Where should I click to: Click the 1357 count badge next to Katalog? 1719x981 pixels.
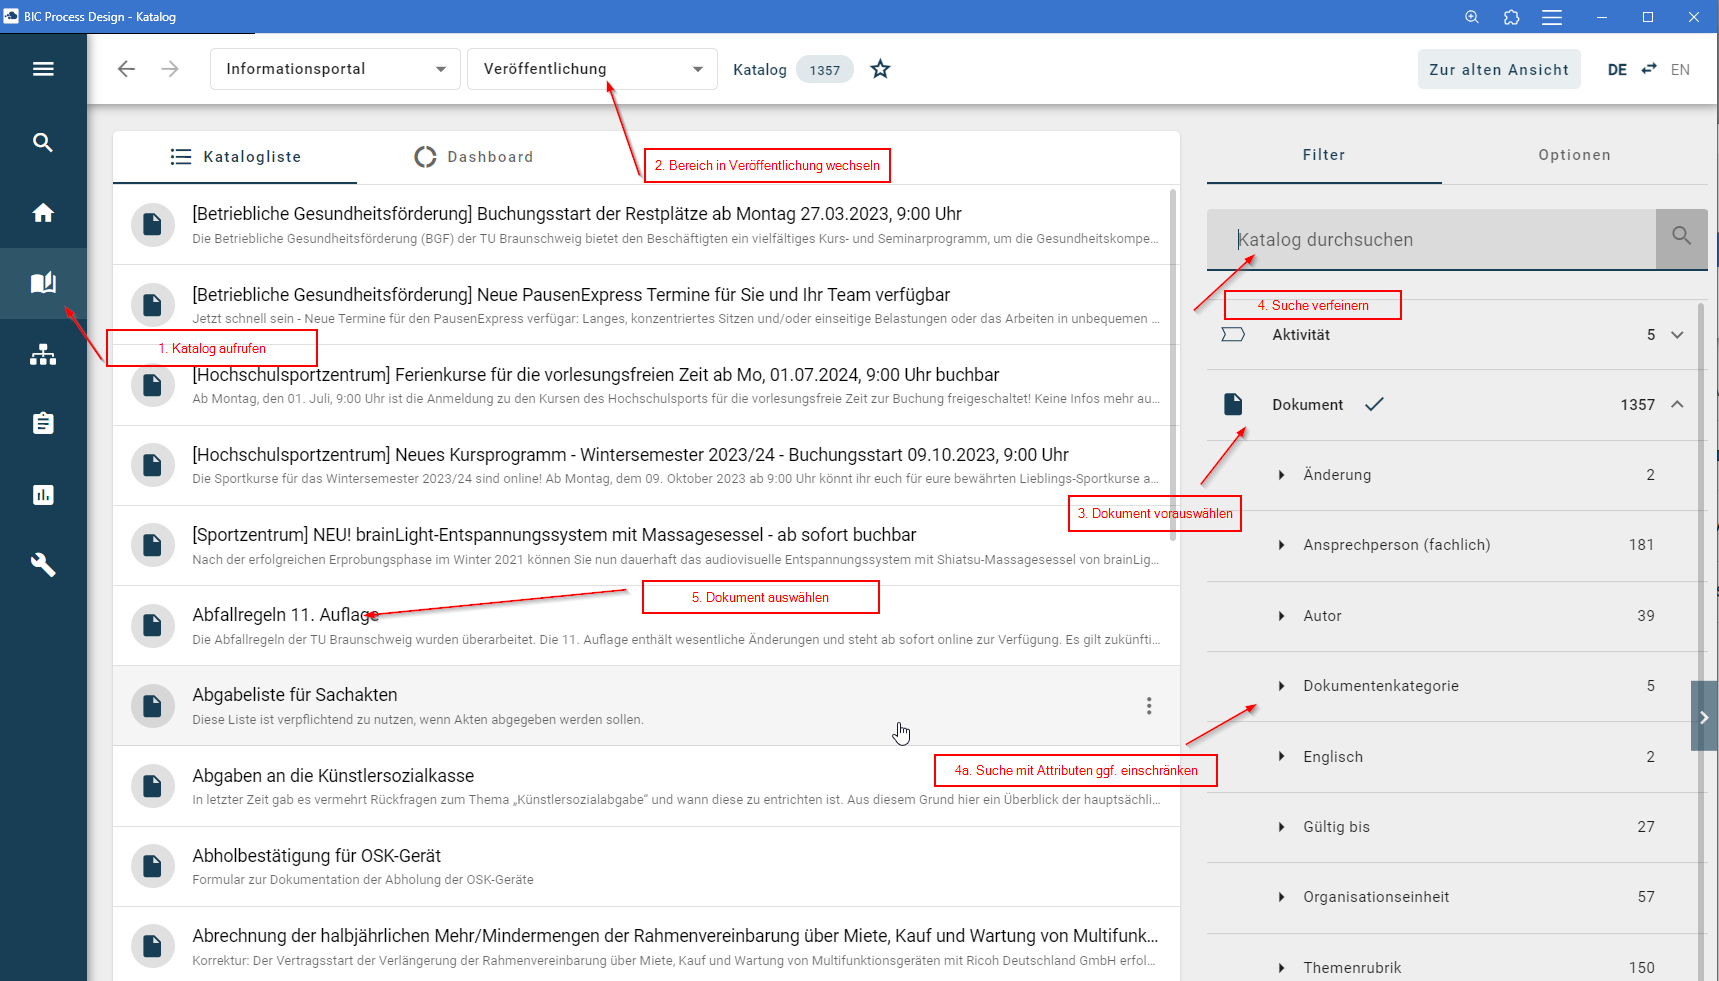coord(825,69)
